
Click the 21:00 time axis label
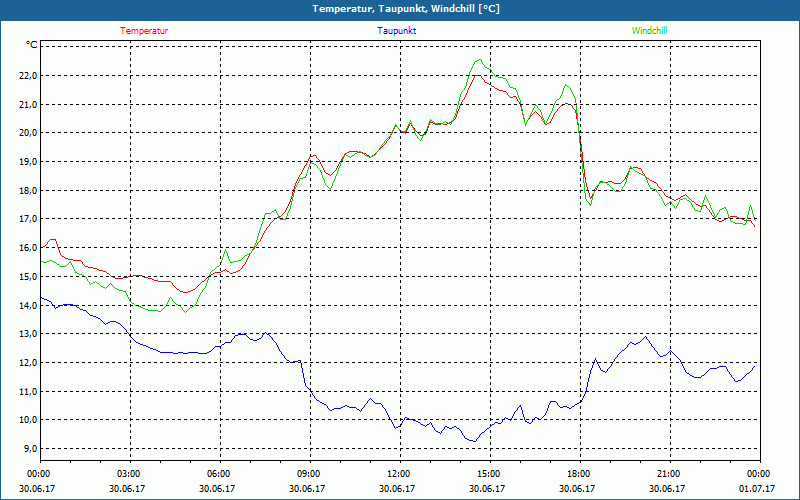point(670,474)
